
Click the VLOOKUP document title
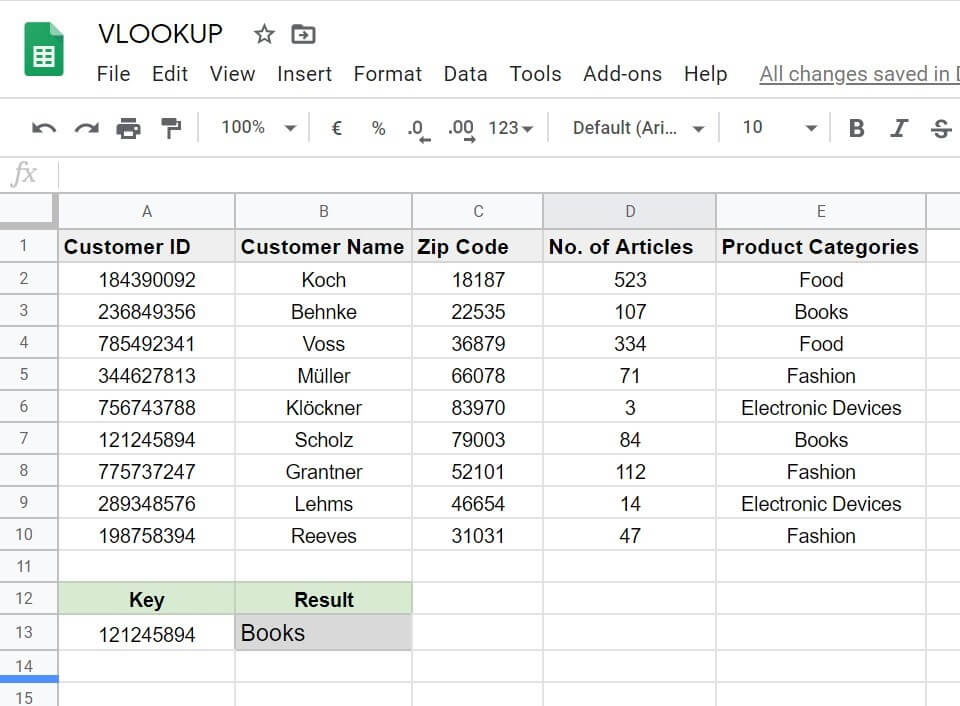click(160, 34)
